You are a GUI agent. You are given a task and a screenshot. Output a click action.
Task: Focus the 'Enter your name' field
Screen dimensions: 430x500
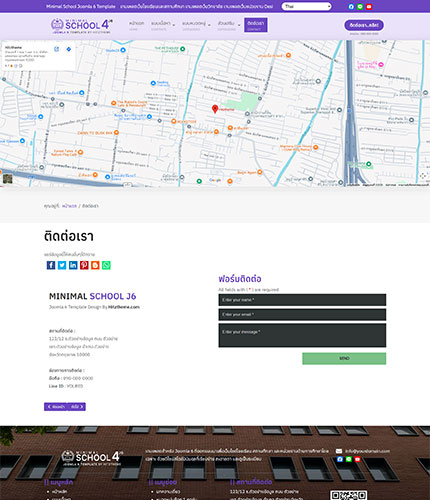[x=302, y=300]
